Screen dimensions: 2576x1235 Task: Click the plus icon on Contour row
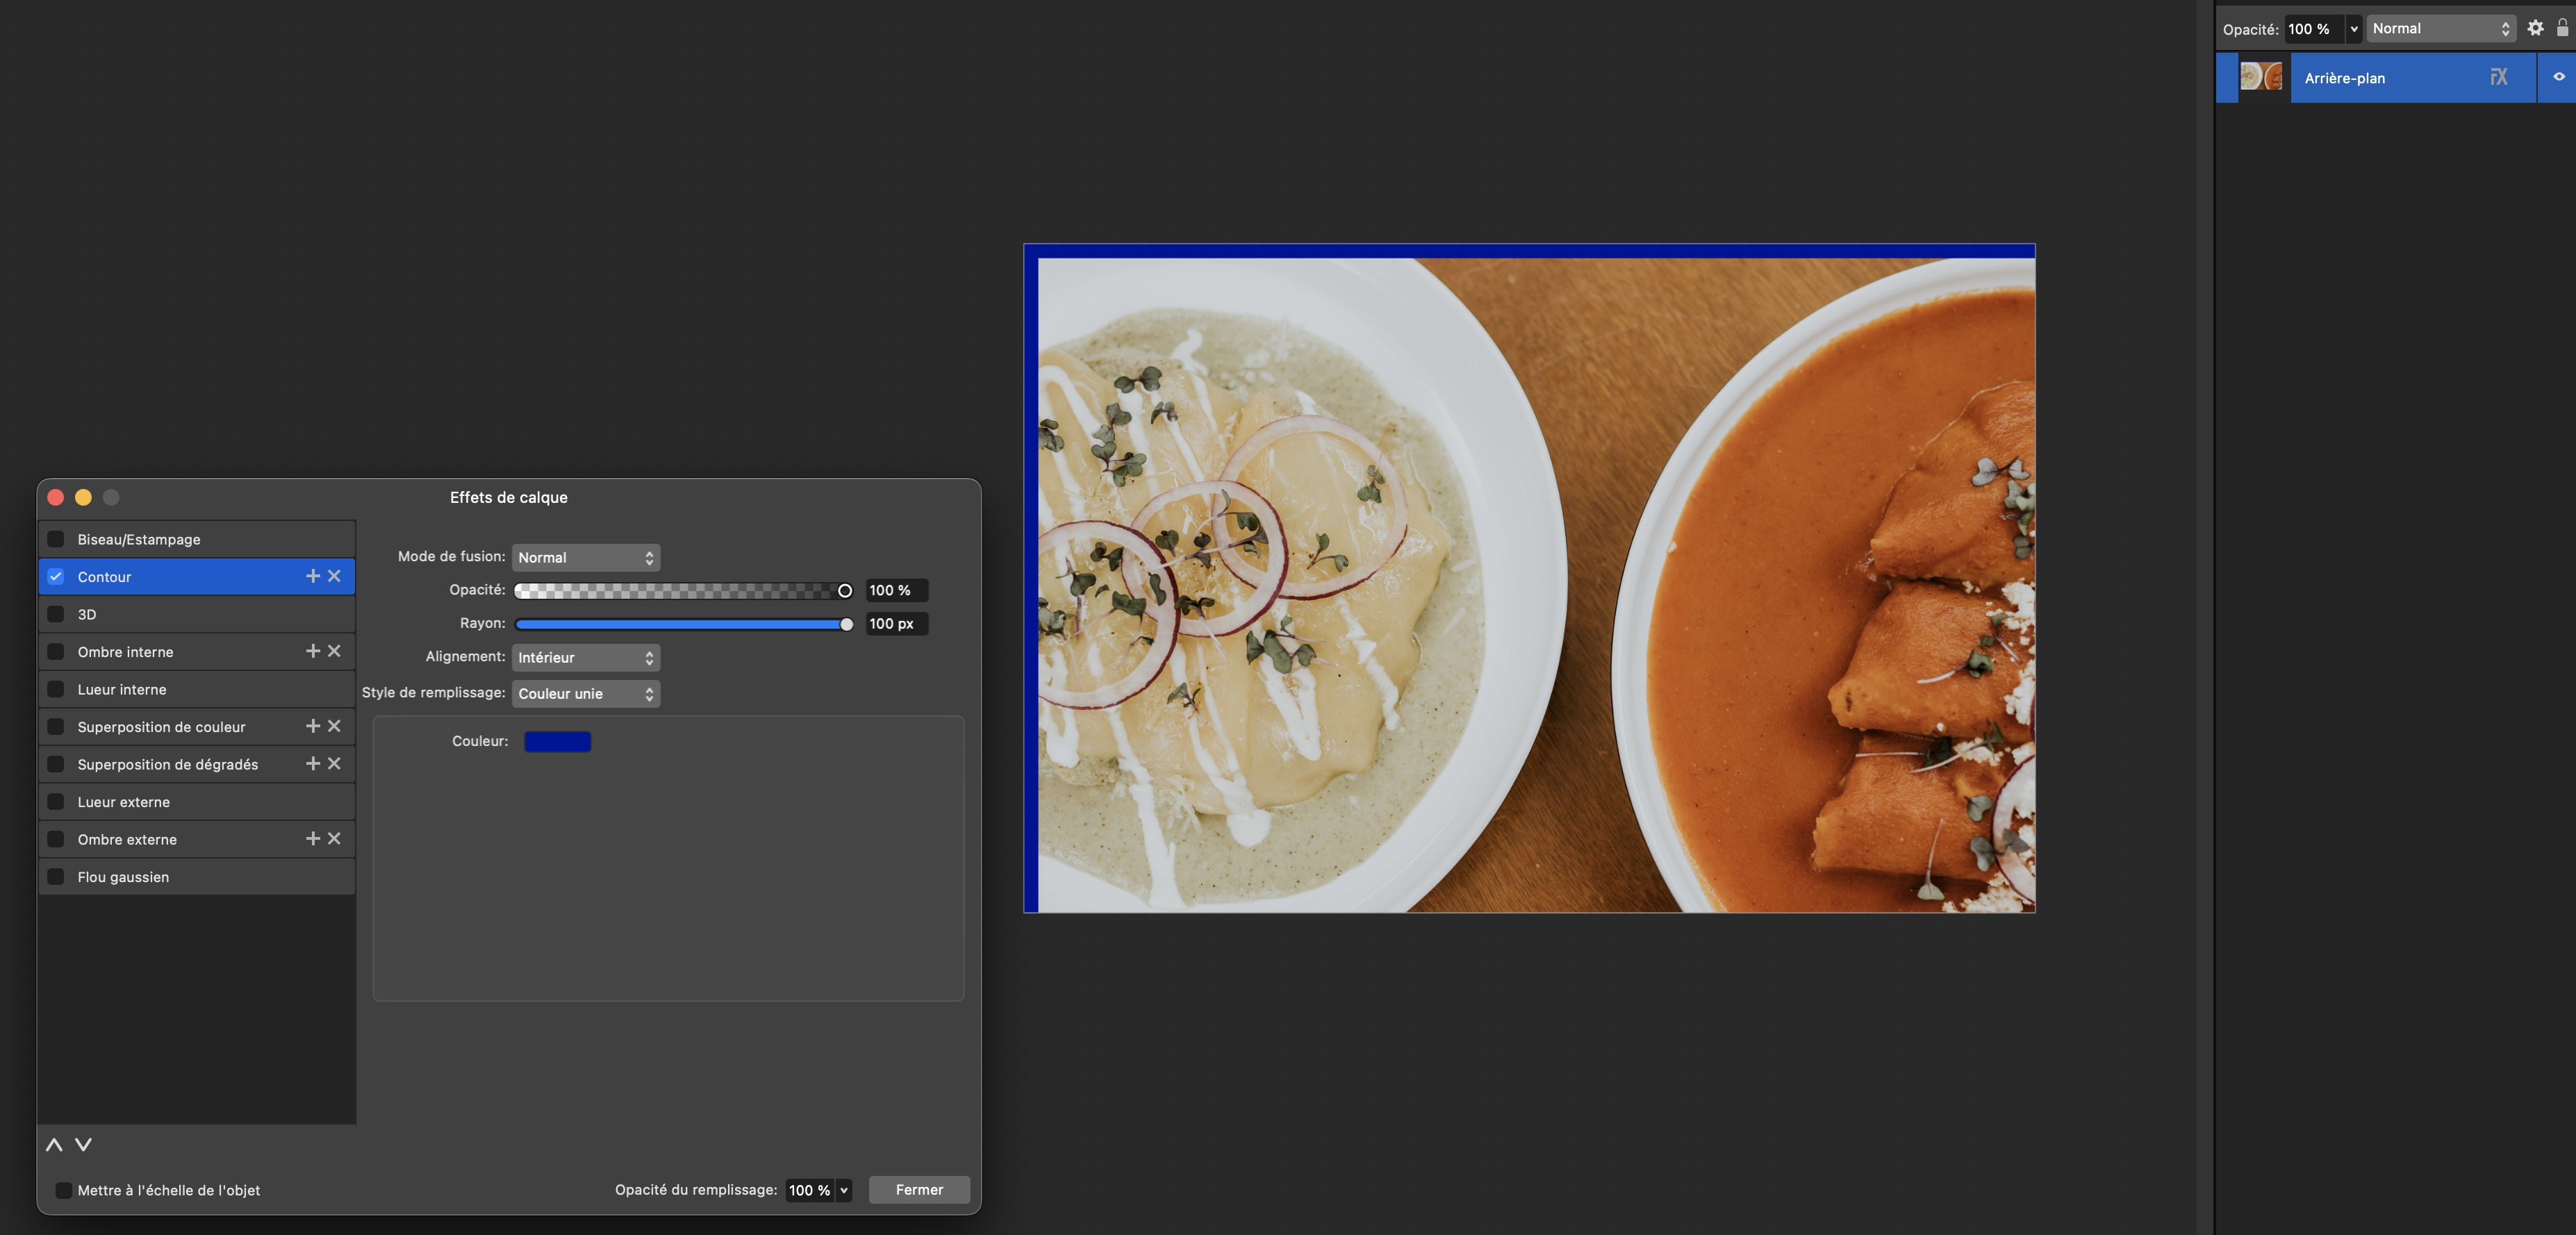point(313,576)
